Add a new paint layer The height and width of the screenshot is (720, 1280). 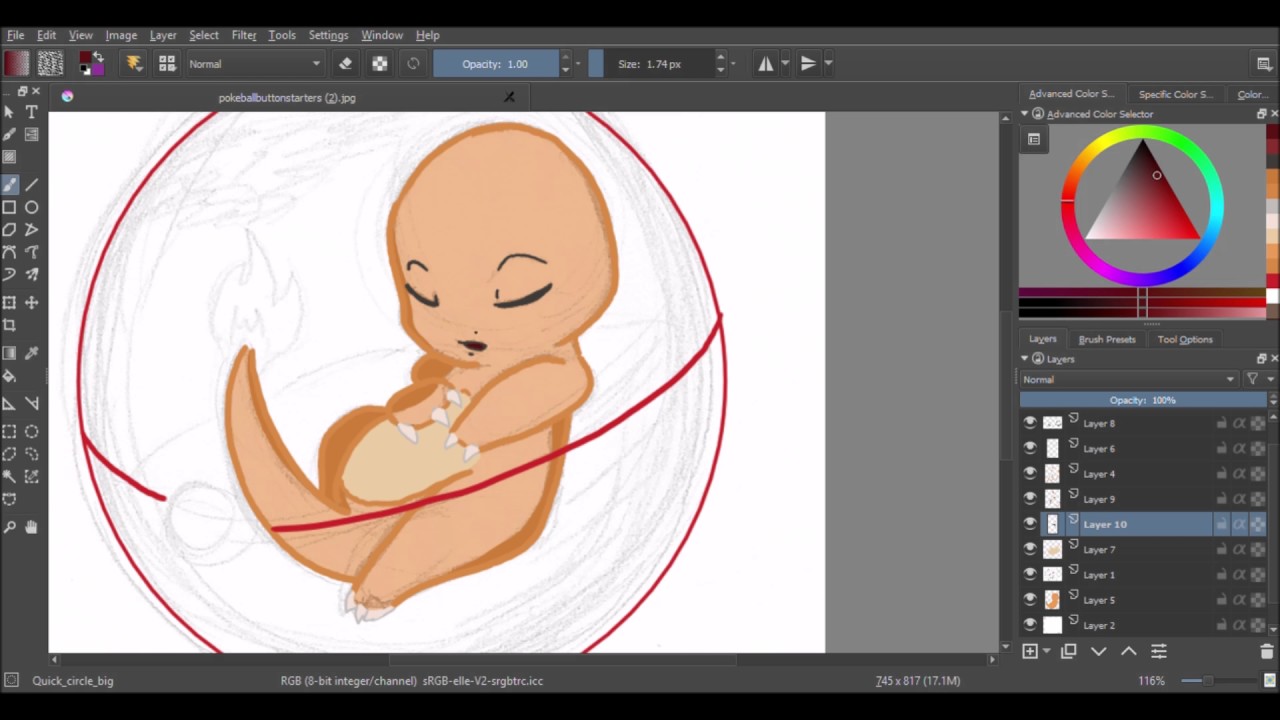click(1030, 651)
